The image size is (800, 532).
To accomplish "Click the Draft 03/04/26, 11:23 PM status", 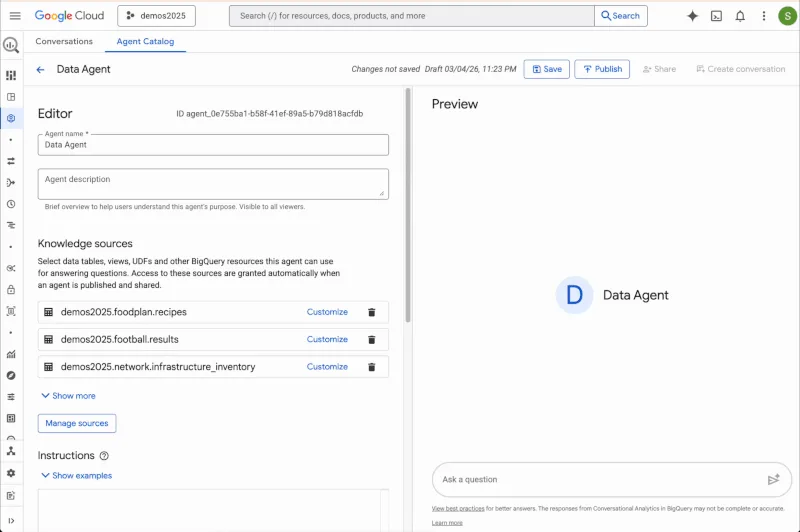I will [x=470, y=69].
